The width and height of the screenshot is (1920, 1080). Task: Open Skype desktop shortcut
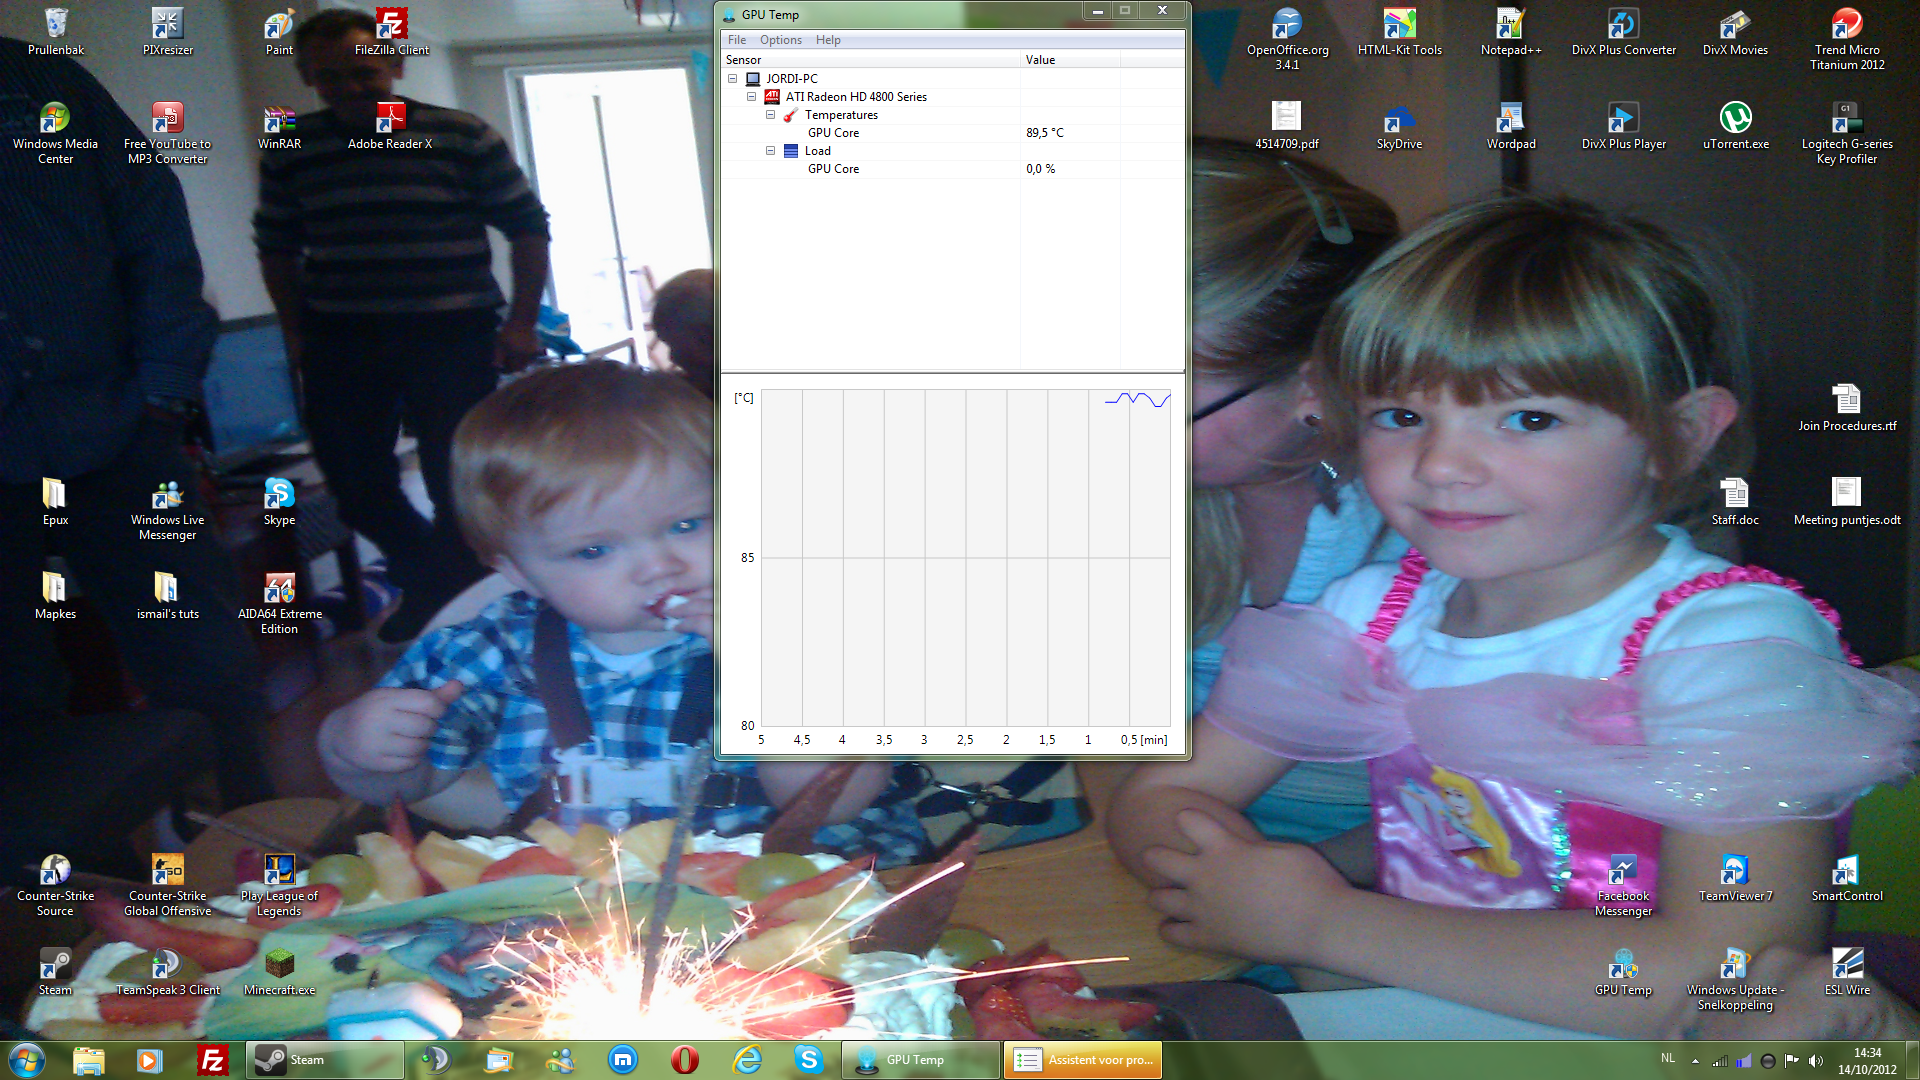[279, 501]
